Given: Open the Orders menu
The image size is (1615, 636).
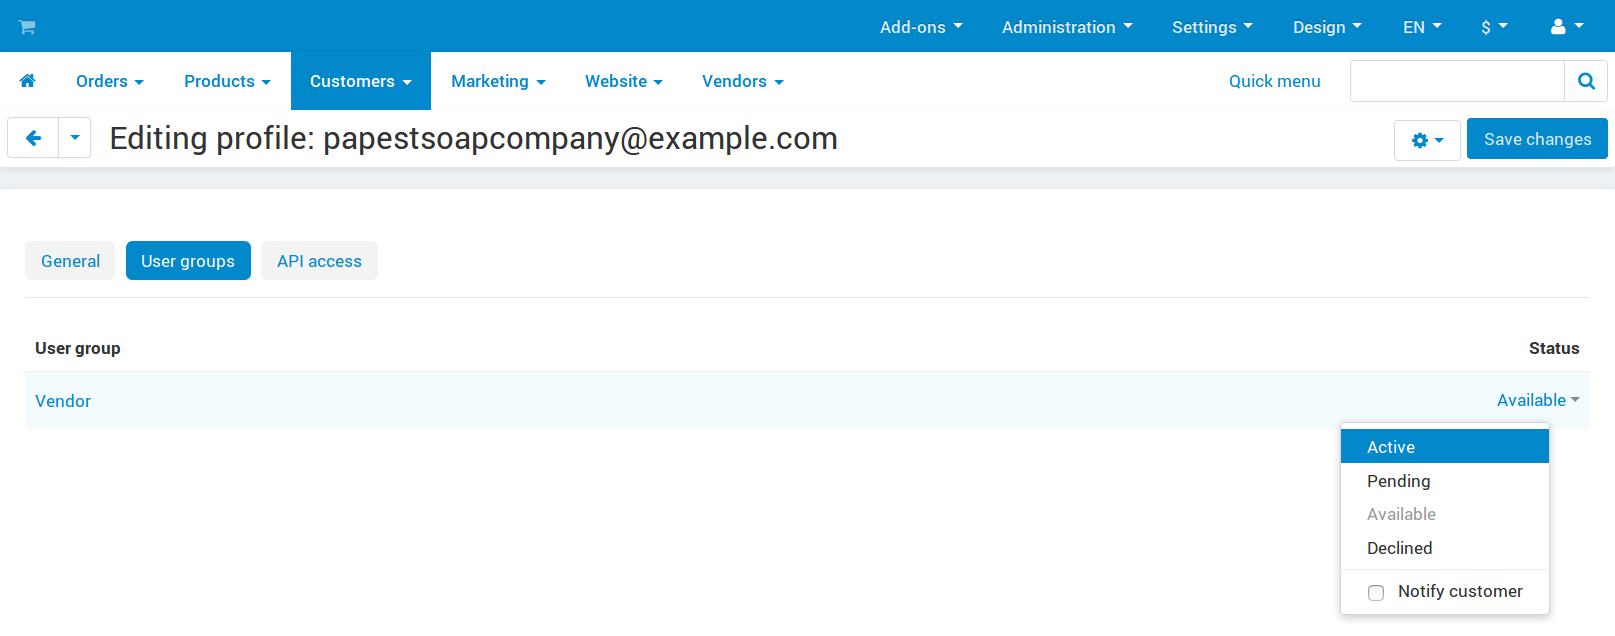Looking at the screenshot, I should pyautogui.click(x=110, y=81).
